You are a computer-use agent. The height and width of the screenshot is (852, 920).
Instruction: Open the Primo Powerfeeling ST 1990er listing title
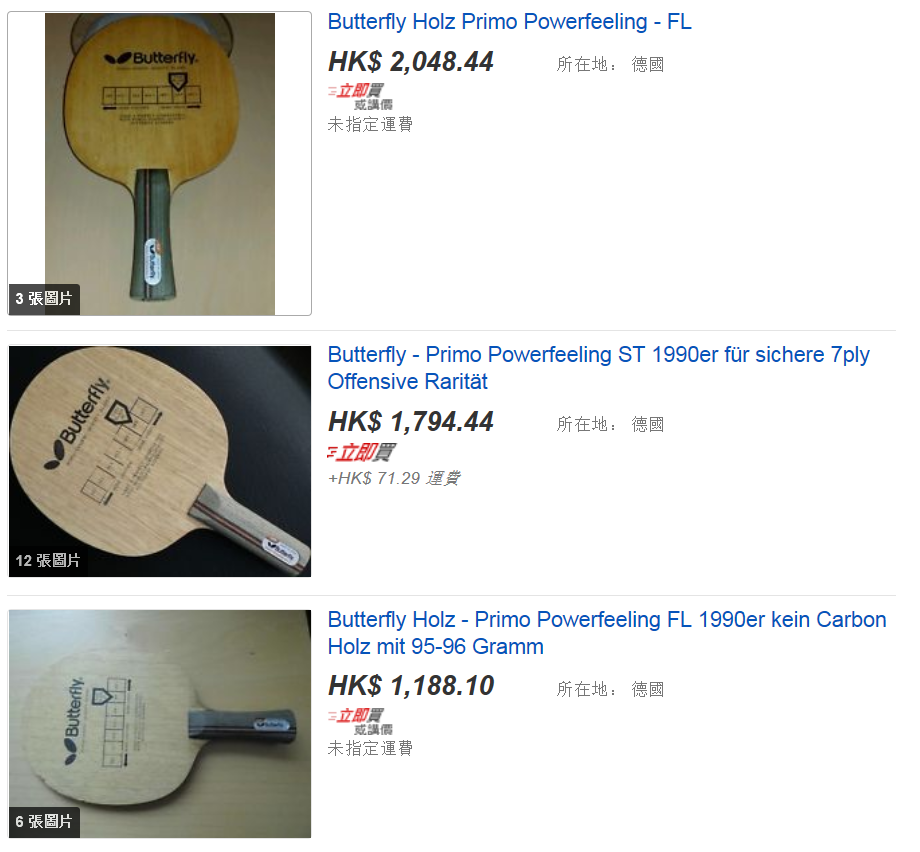pyautogui.click(x=598, y=368)
